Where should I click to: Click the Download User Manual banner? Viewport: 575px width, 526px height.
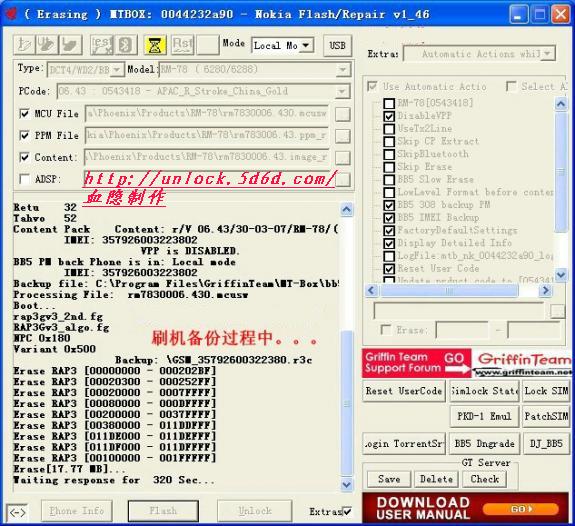[x=465, y=508]
